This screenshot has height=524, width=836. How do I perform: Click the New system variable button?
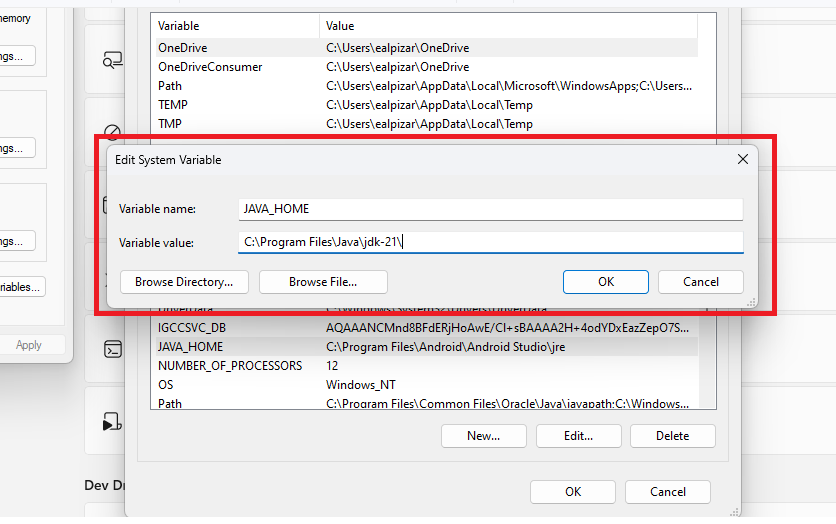click(x=483, y=436)
